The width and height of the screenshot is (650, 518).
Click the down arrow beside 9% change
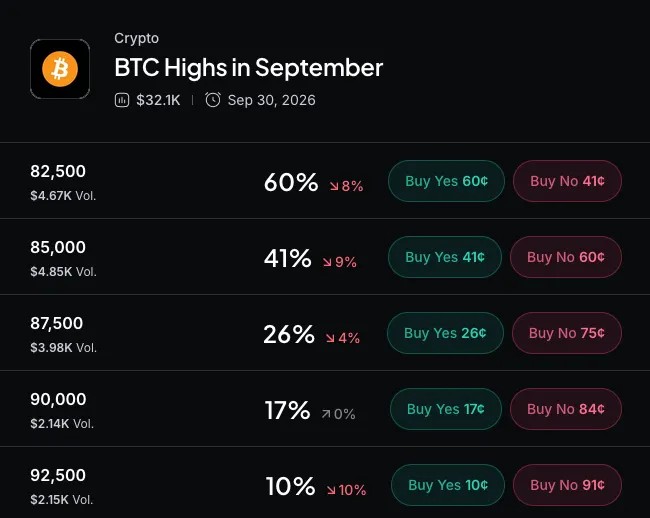pos(327,262)
